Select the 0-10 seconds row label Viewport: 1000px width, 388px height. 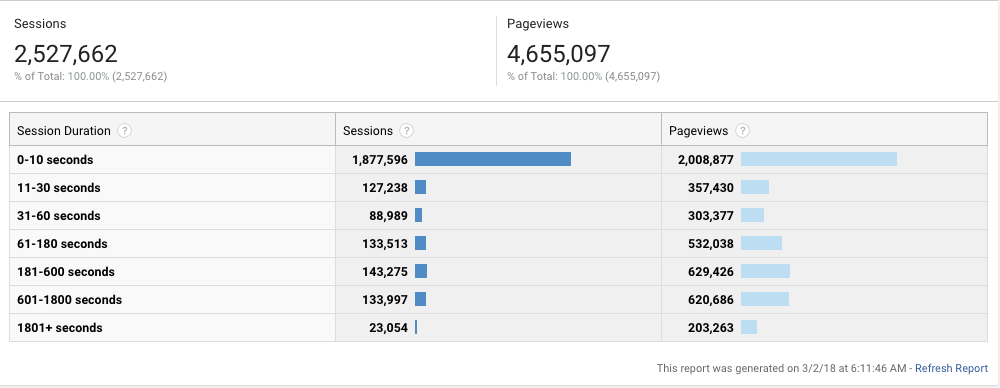(55, 160)
